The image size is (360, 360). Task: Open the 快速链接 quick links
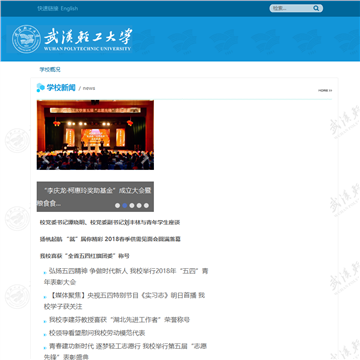tap(48, 9)
